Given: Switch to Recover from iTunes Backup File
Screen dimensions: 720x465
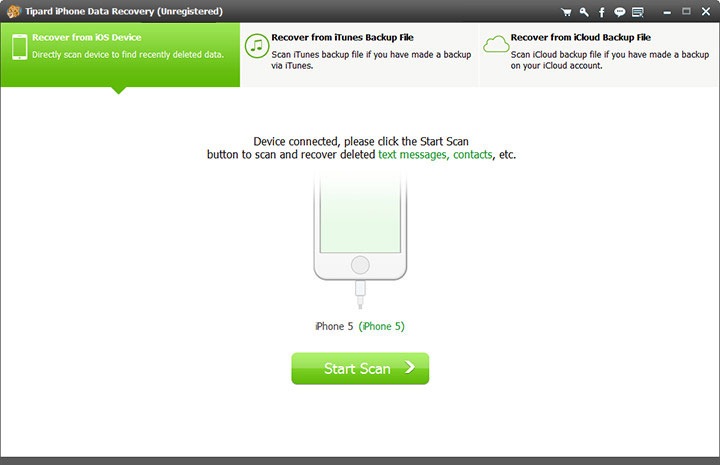Looking at the screenshot, I should coord(360,55).
